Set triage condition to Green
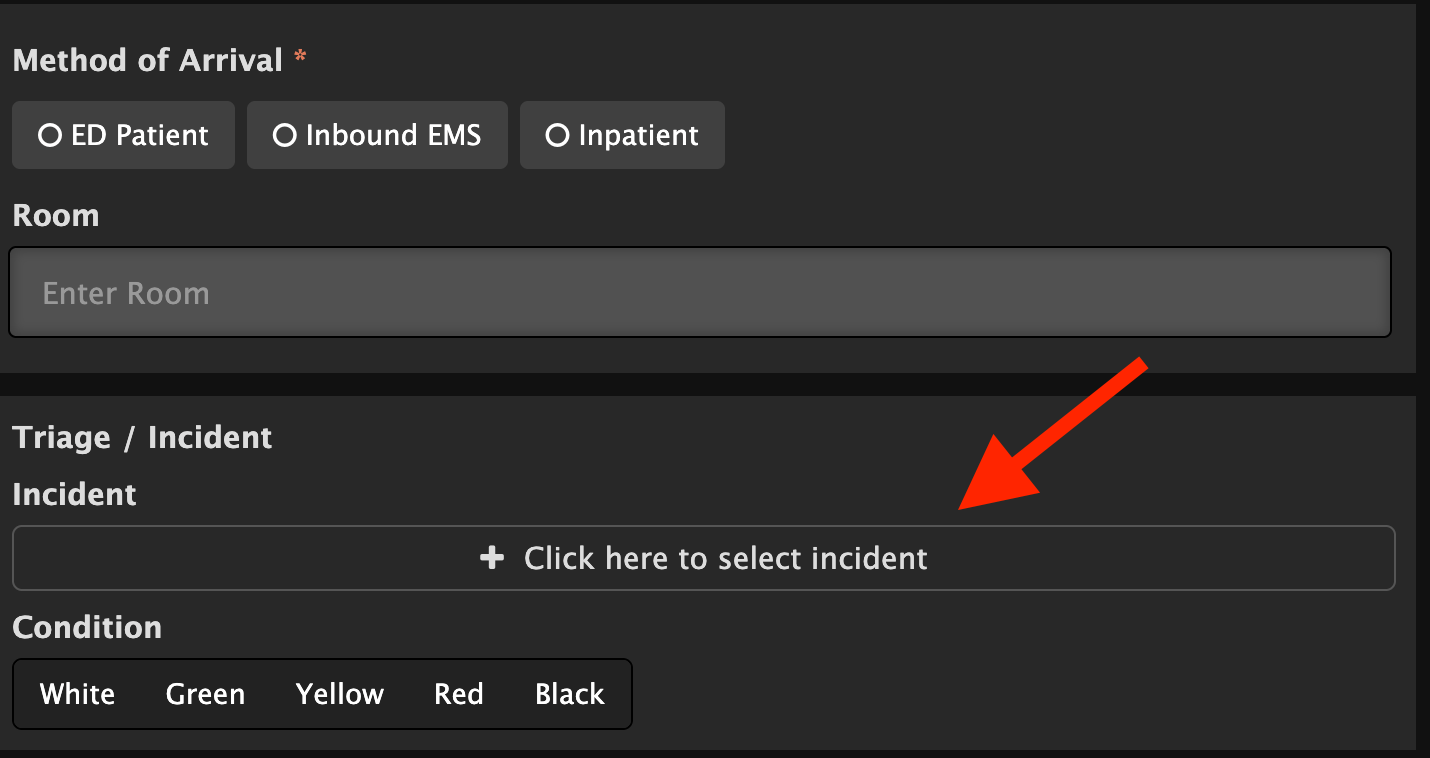 (205, 694)
